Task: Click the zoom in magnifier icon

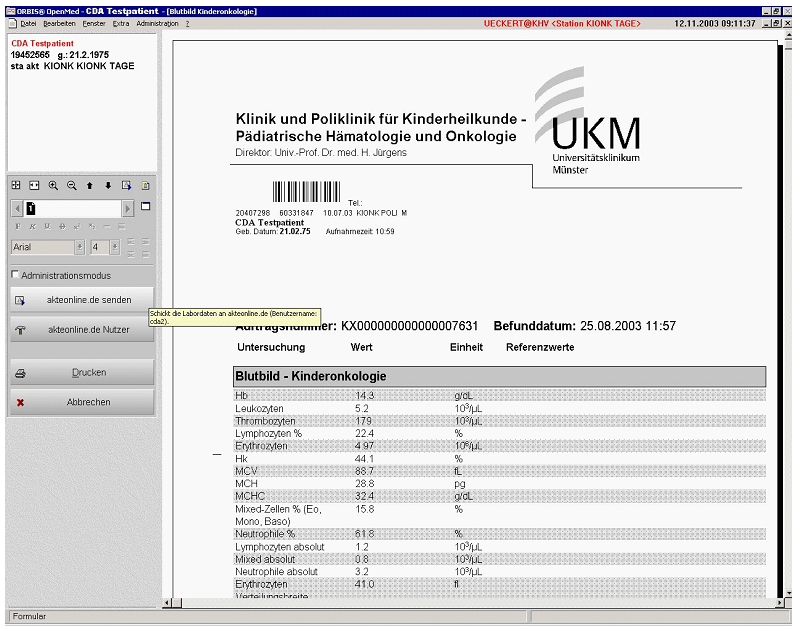Action: pos(53,185)
